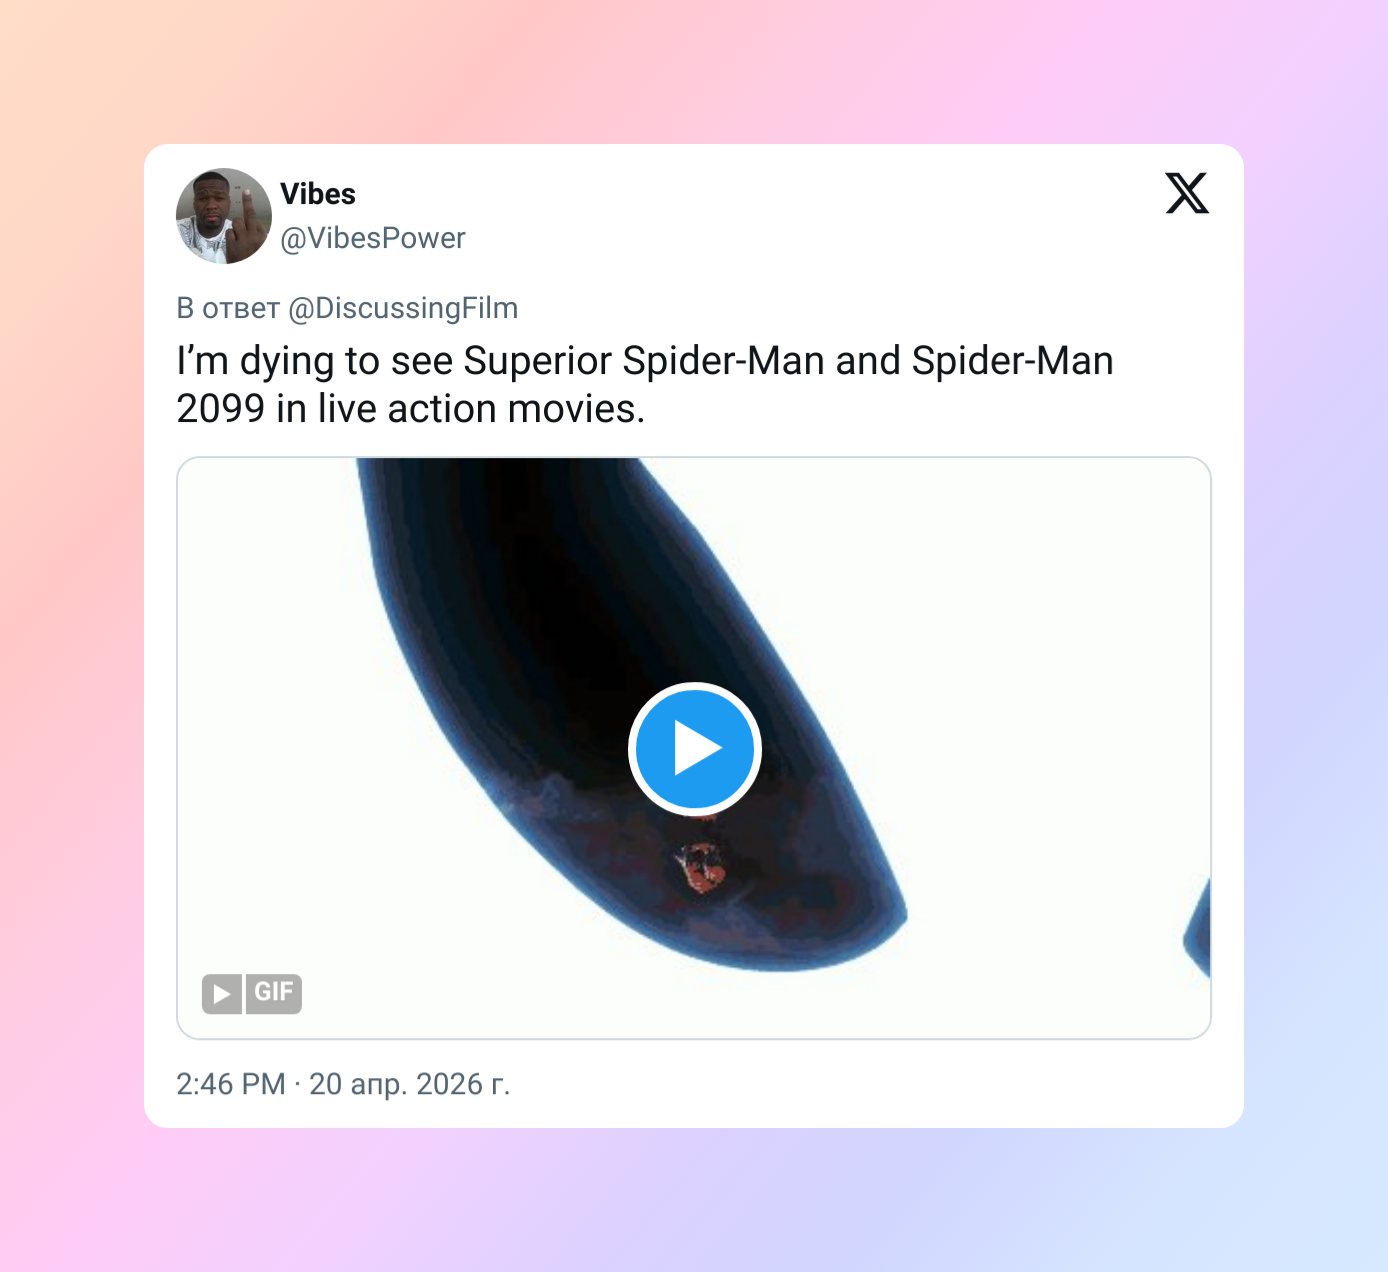Click the small red Spider-Man figure in the GIF
1388x1272 pixels.
pos(701,866)
